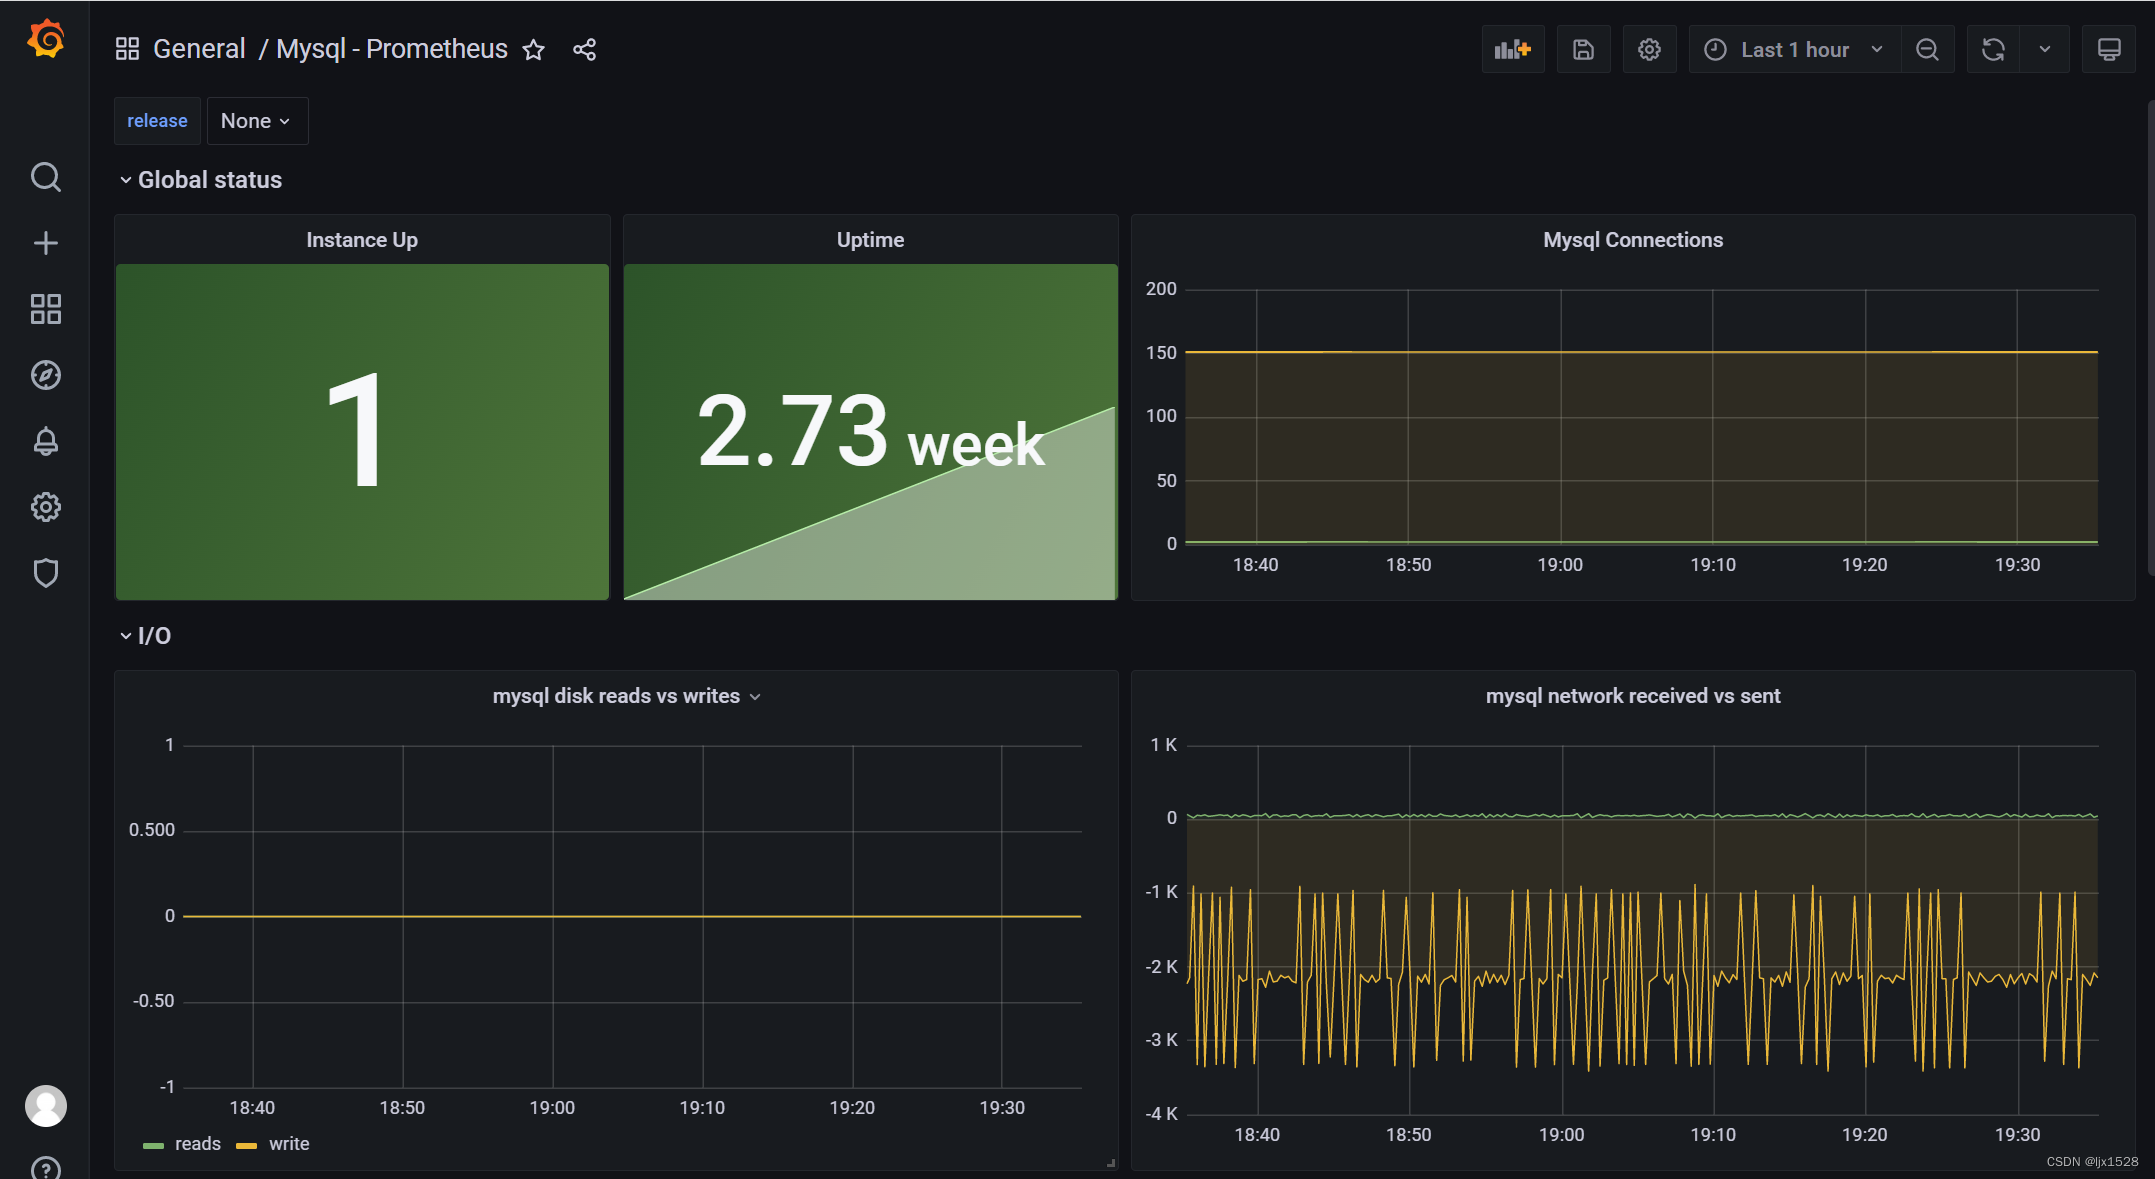
Task: Open the Alerting bell icon
Action: click(x=46, y=441)
